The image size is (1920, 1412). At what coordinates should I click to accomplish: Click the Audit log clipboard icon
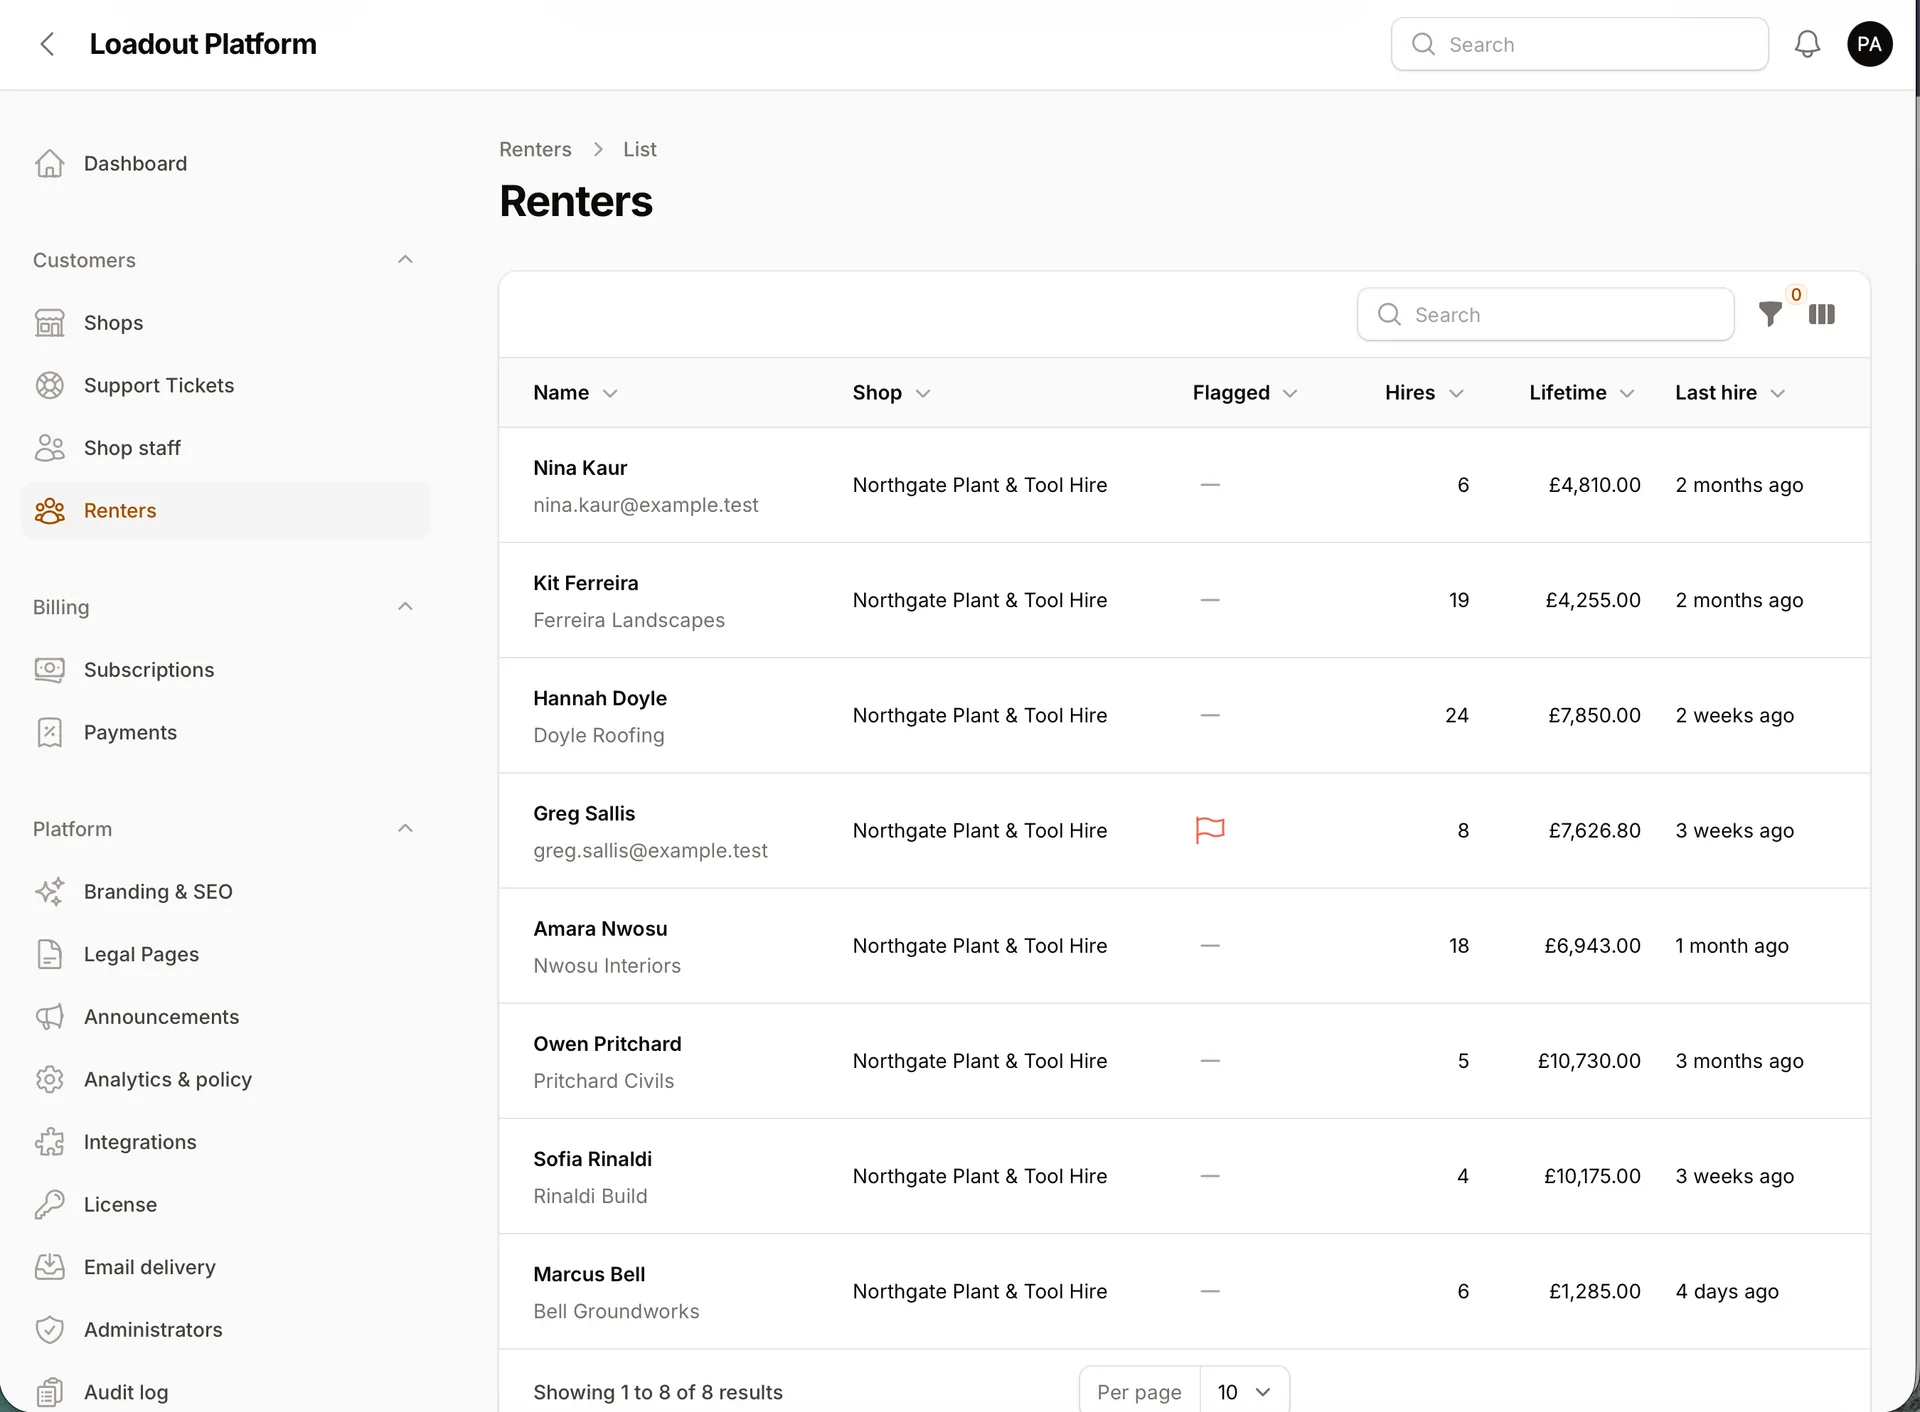(x=49, y=1392)
